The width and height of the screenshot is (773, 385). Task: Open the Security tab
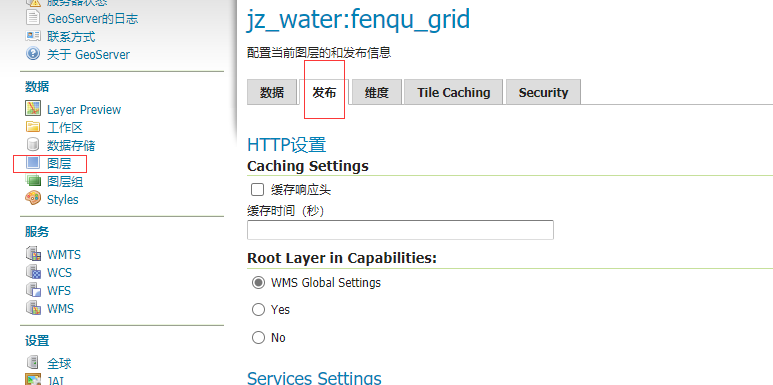(x=543, y=92)
